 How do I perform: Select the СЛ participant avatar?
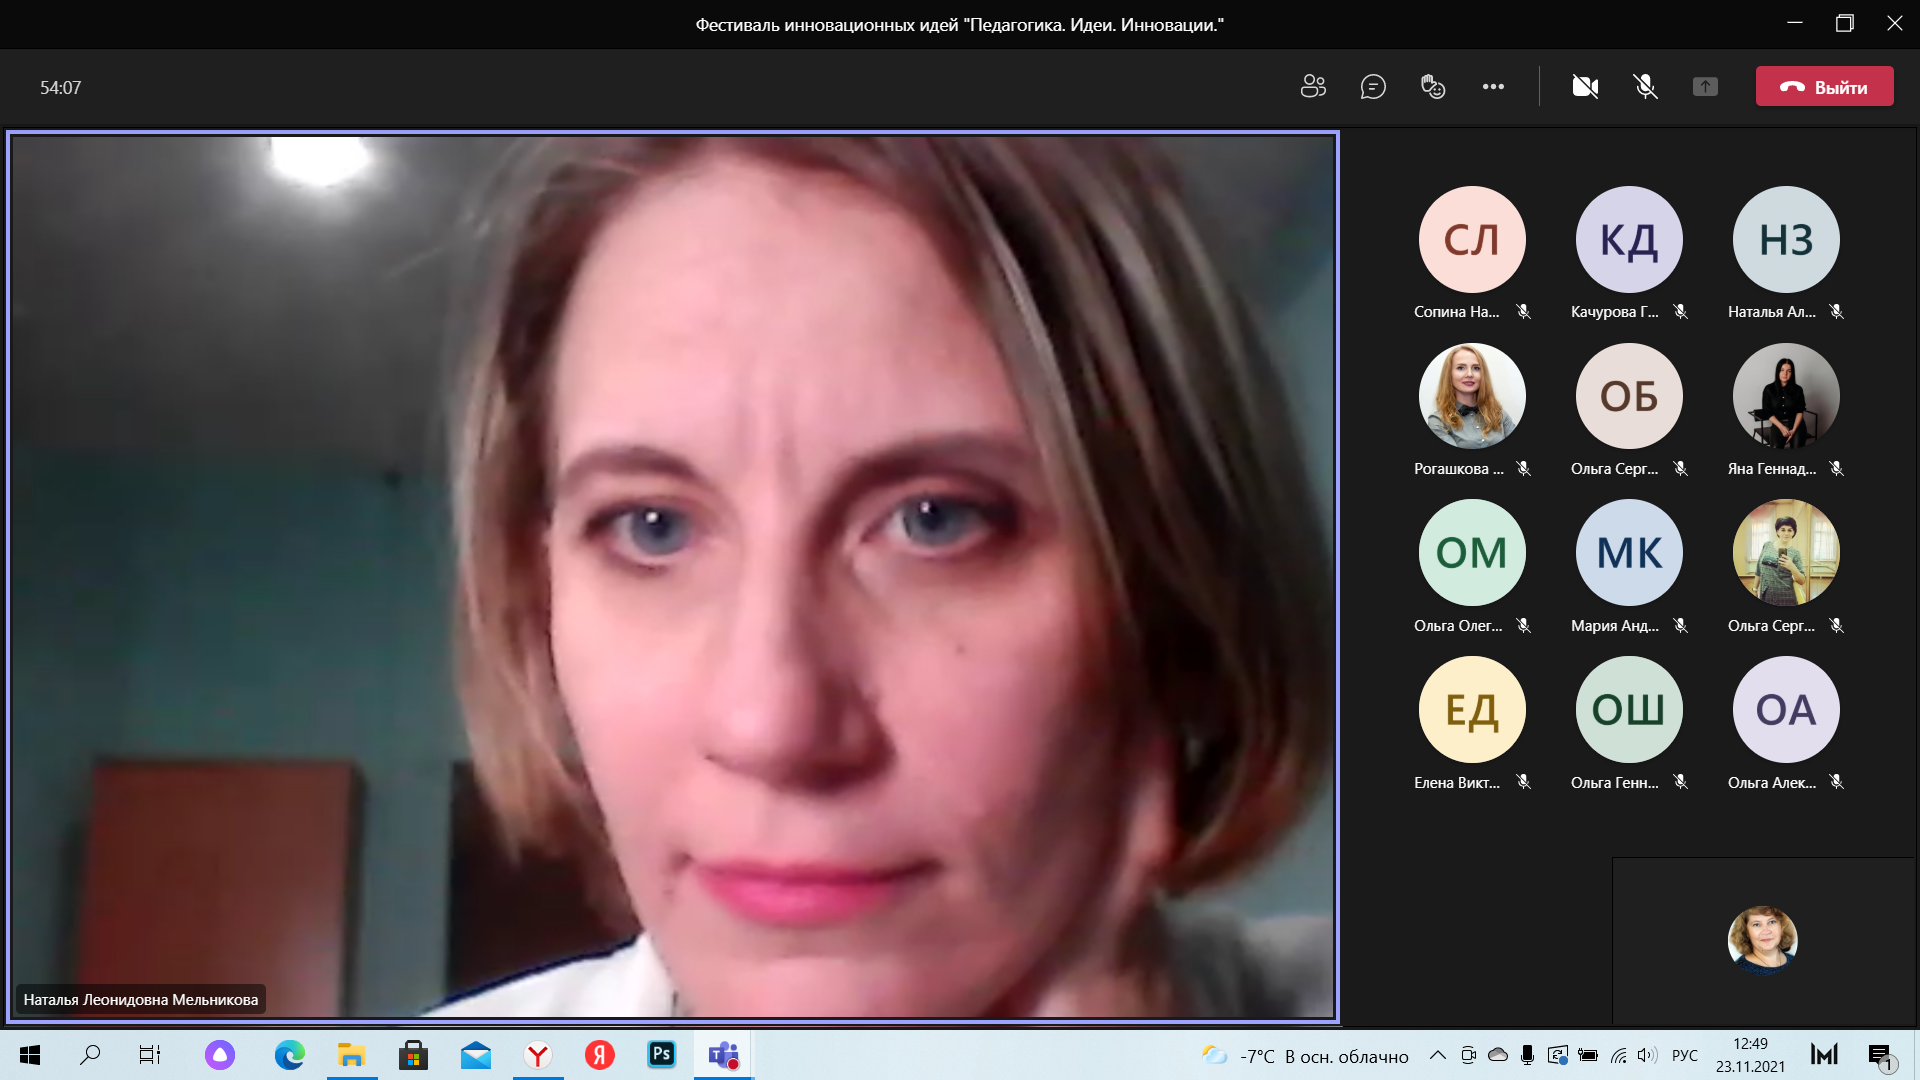(1471, 240)
